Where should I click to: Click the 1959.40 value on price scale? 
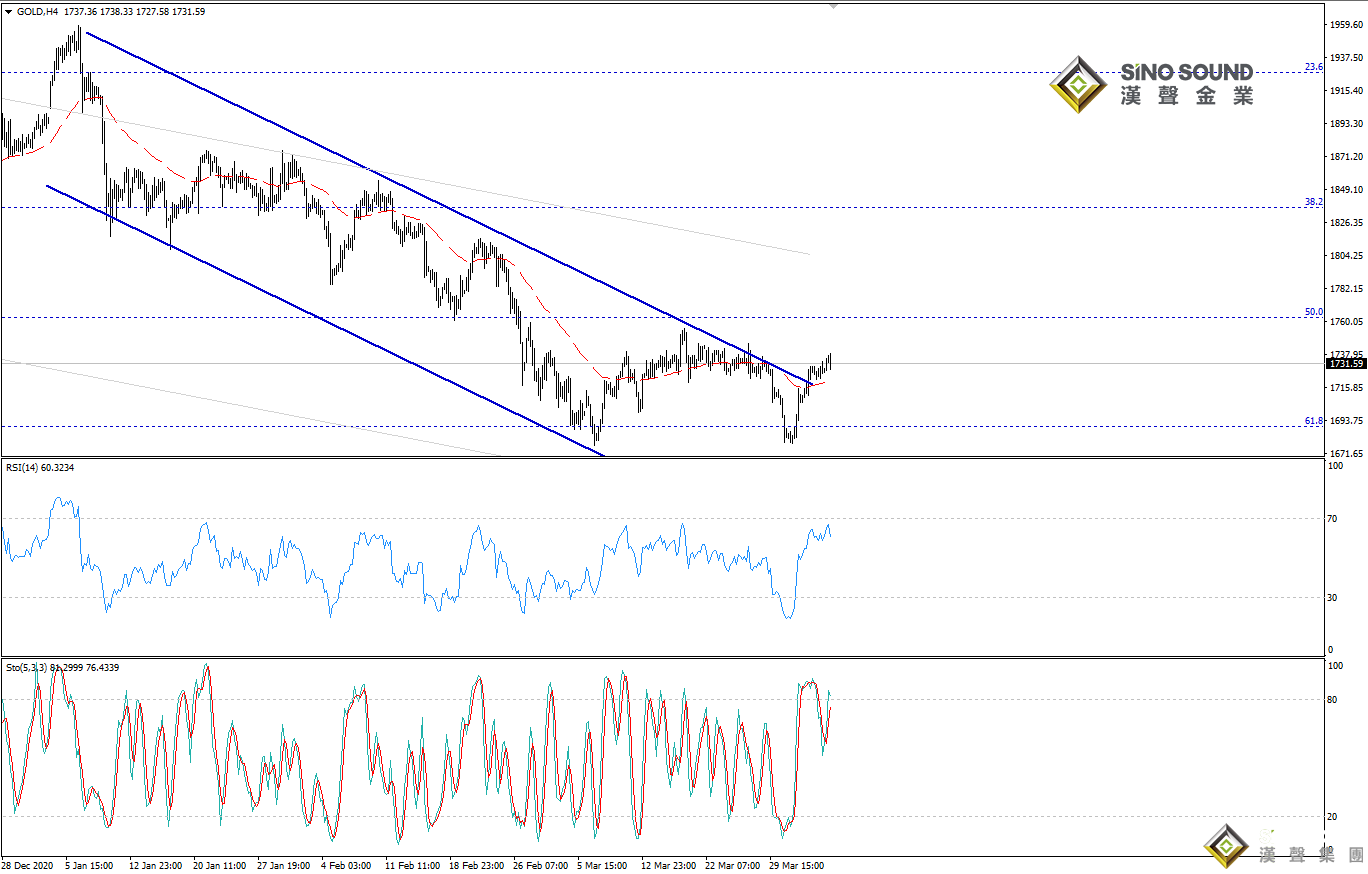(x=1346, y=24)
